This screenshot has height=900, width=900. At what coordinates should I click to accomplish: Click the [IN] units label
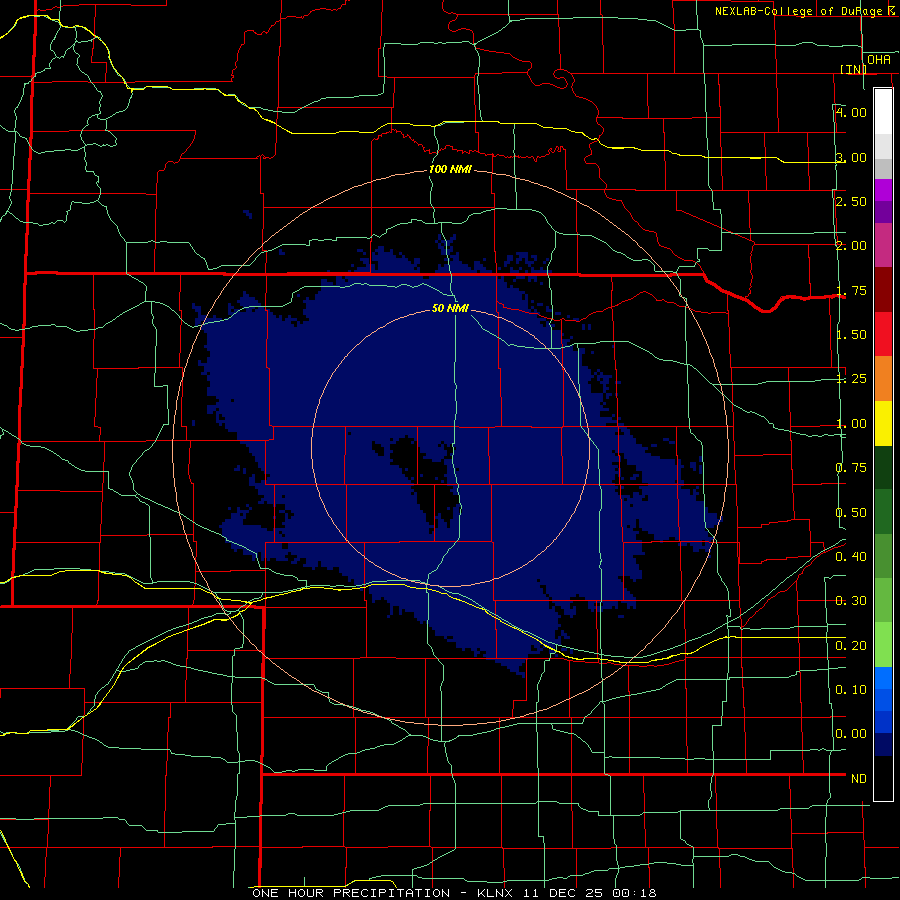tap(854, 69)
